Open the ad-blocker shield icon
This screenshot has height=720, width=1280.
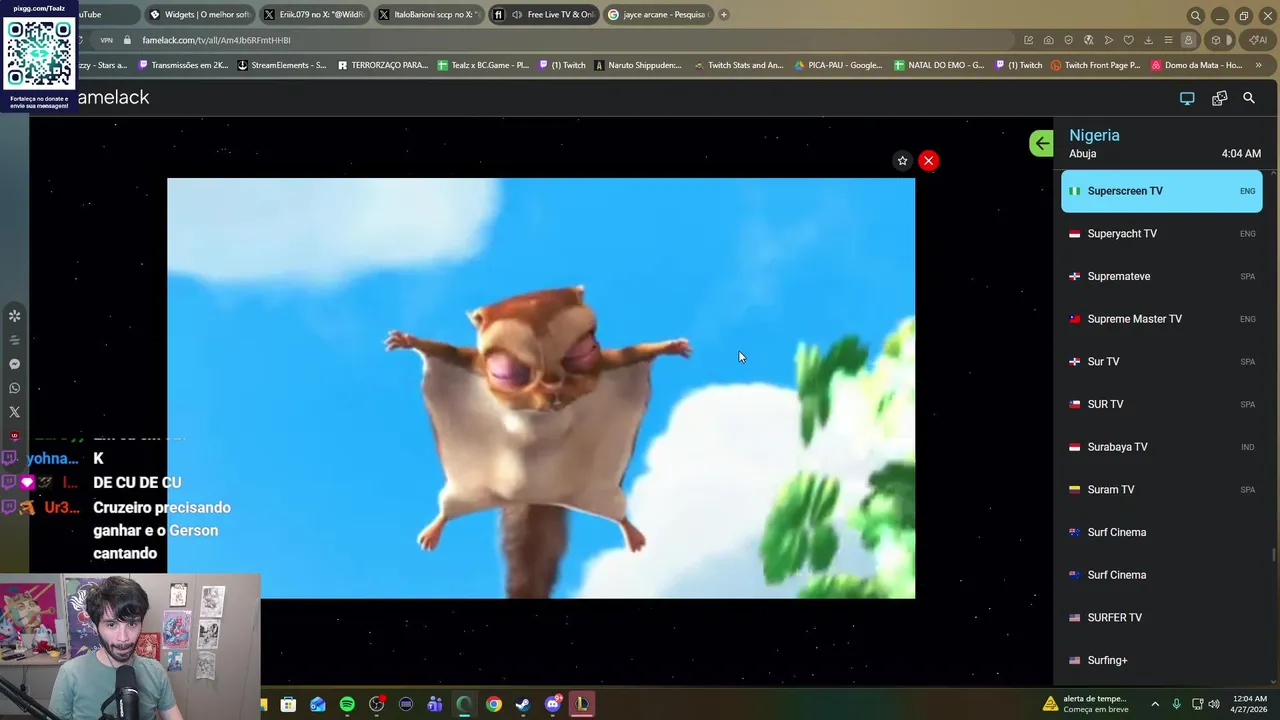coord(1068,40)
